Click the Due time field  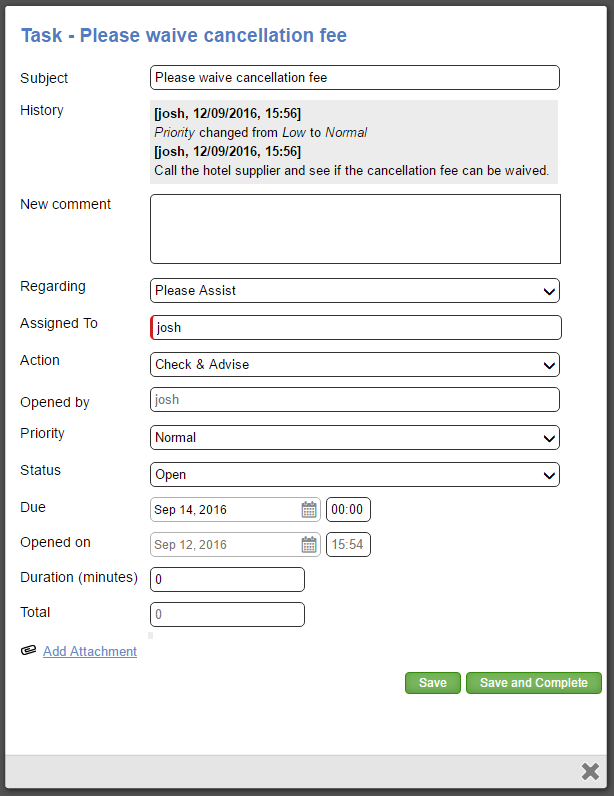pos(348,510)
